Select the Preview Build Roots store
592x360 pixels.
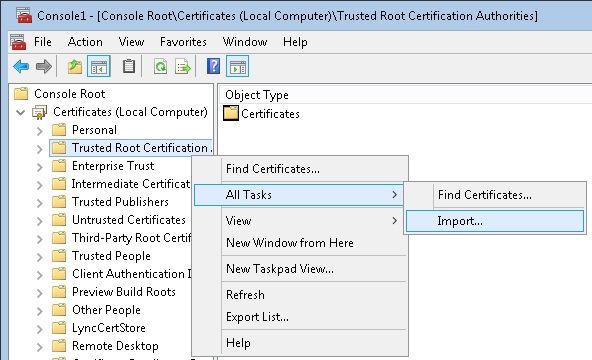[123, 292]
